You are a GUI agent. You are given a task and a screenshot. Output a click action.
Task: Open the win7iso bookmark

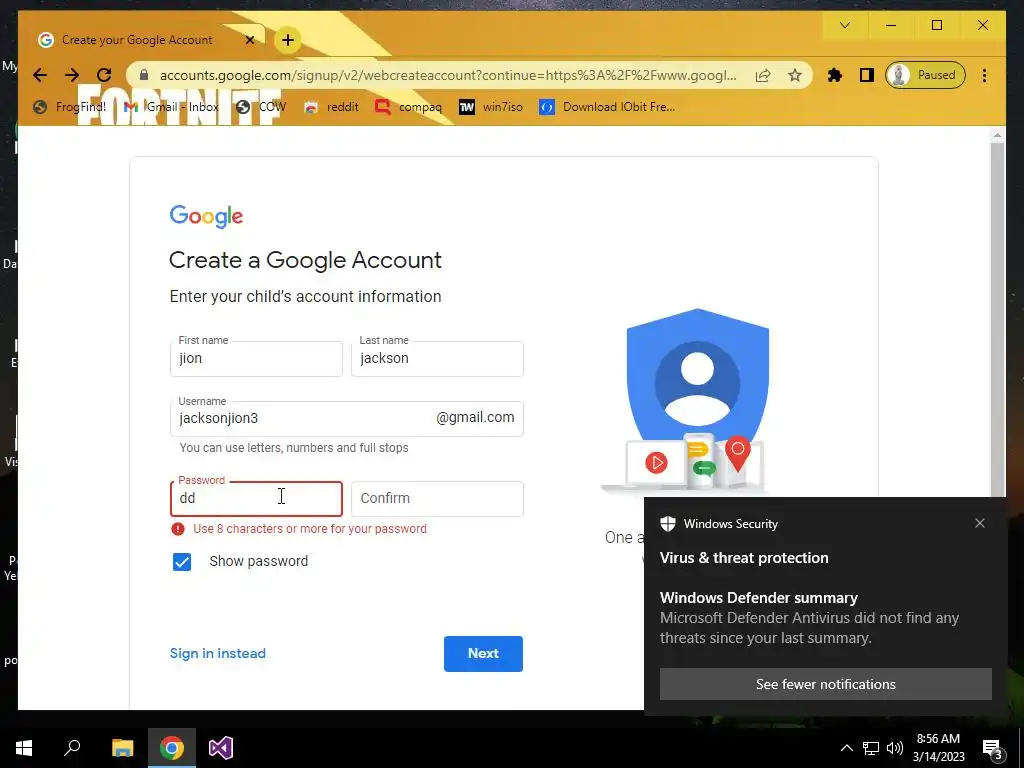click(490, 106)
